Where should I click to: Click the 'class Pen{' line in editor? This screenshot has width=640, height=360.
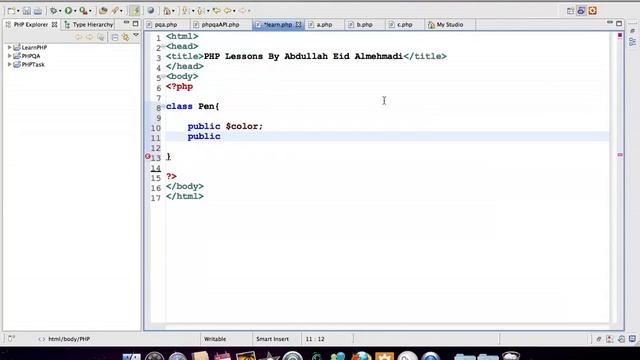[193, 107]
